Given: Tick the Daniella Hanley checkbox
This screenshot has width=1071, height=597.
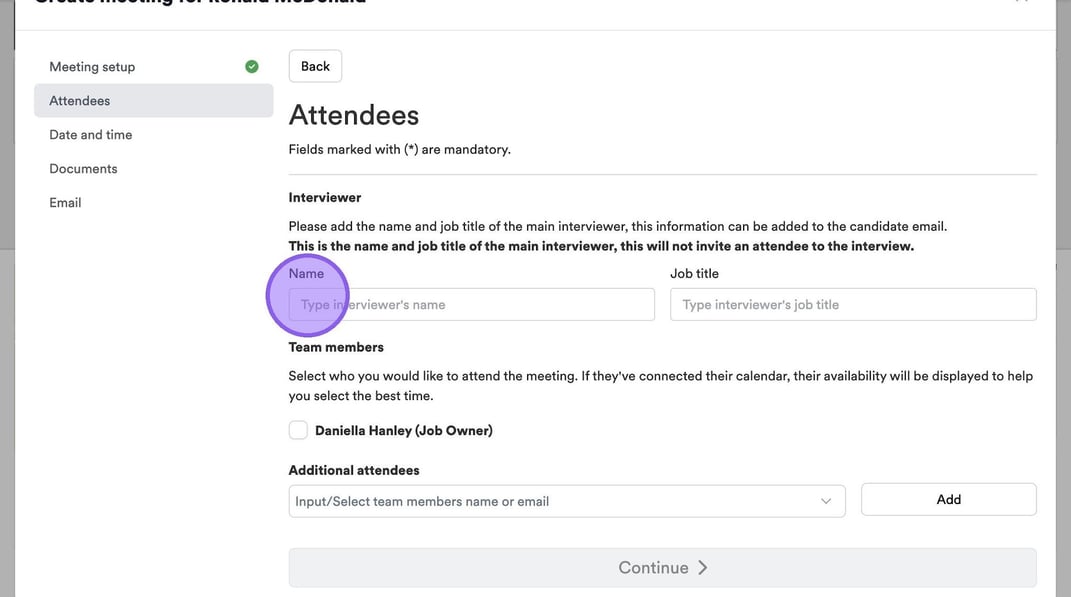Looking at the screenshot, I should pos(298,431).
